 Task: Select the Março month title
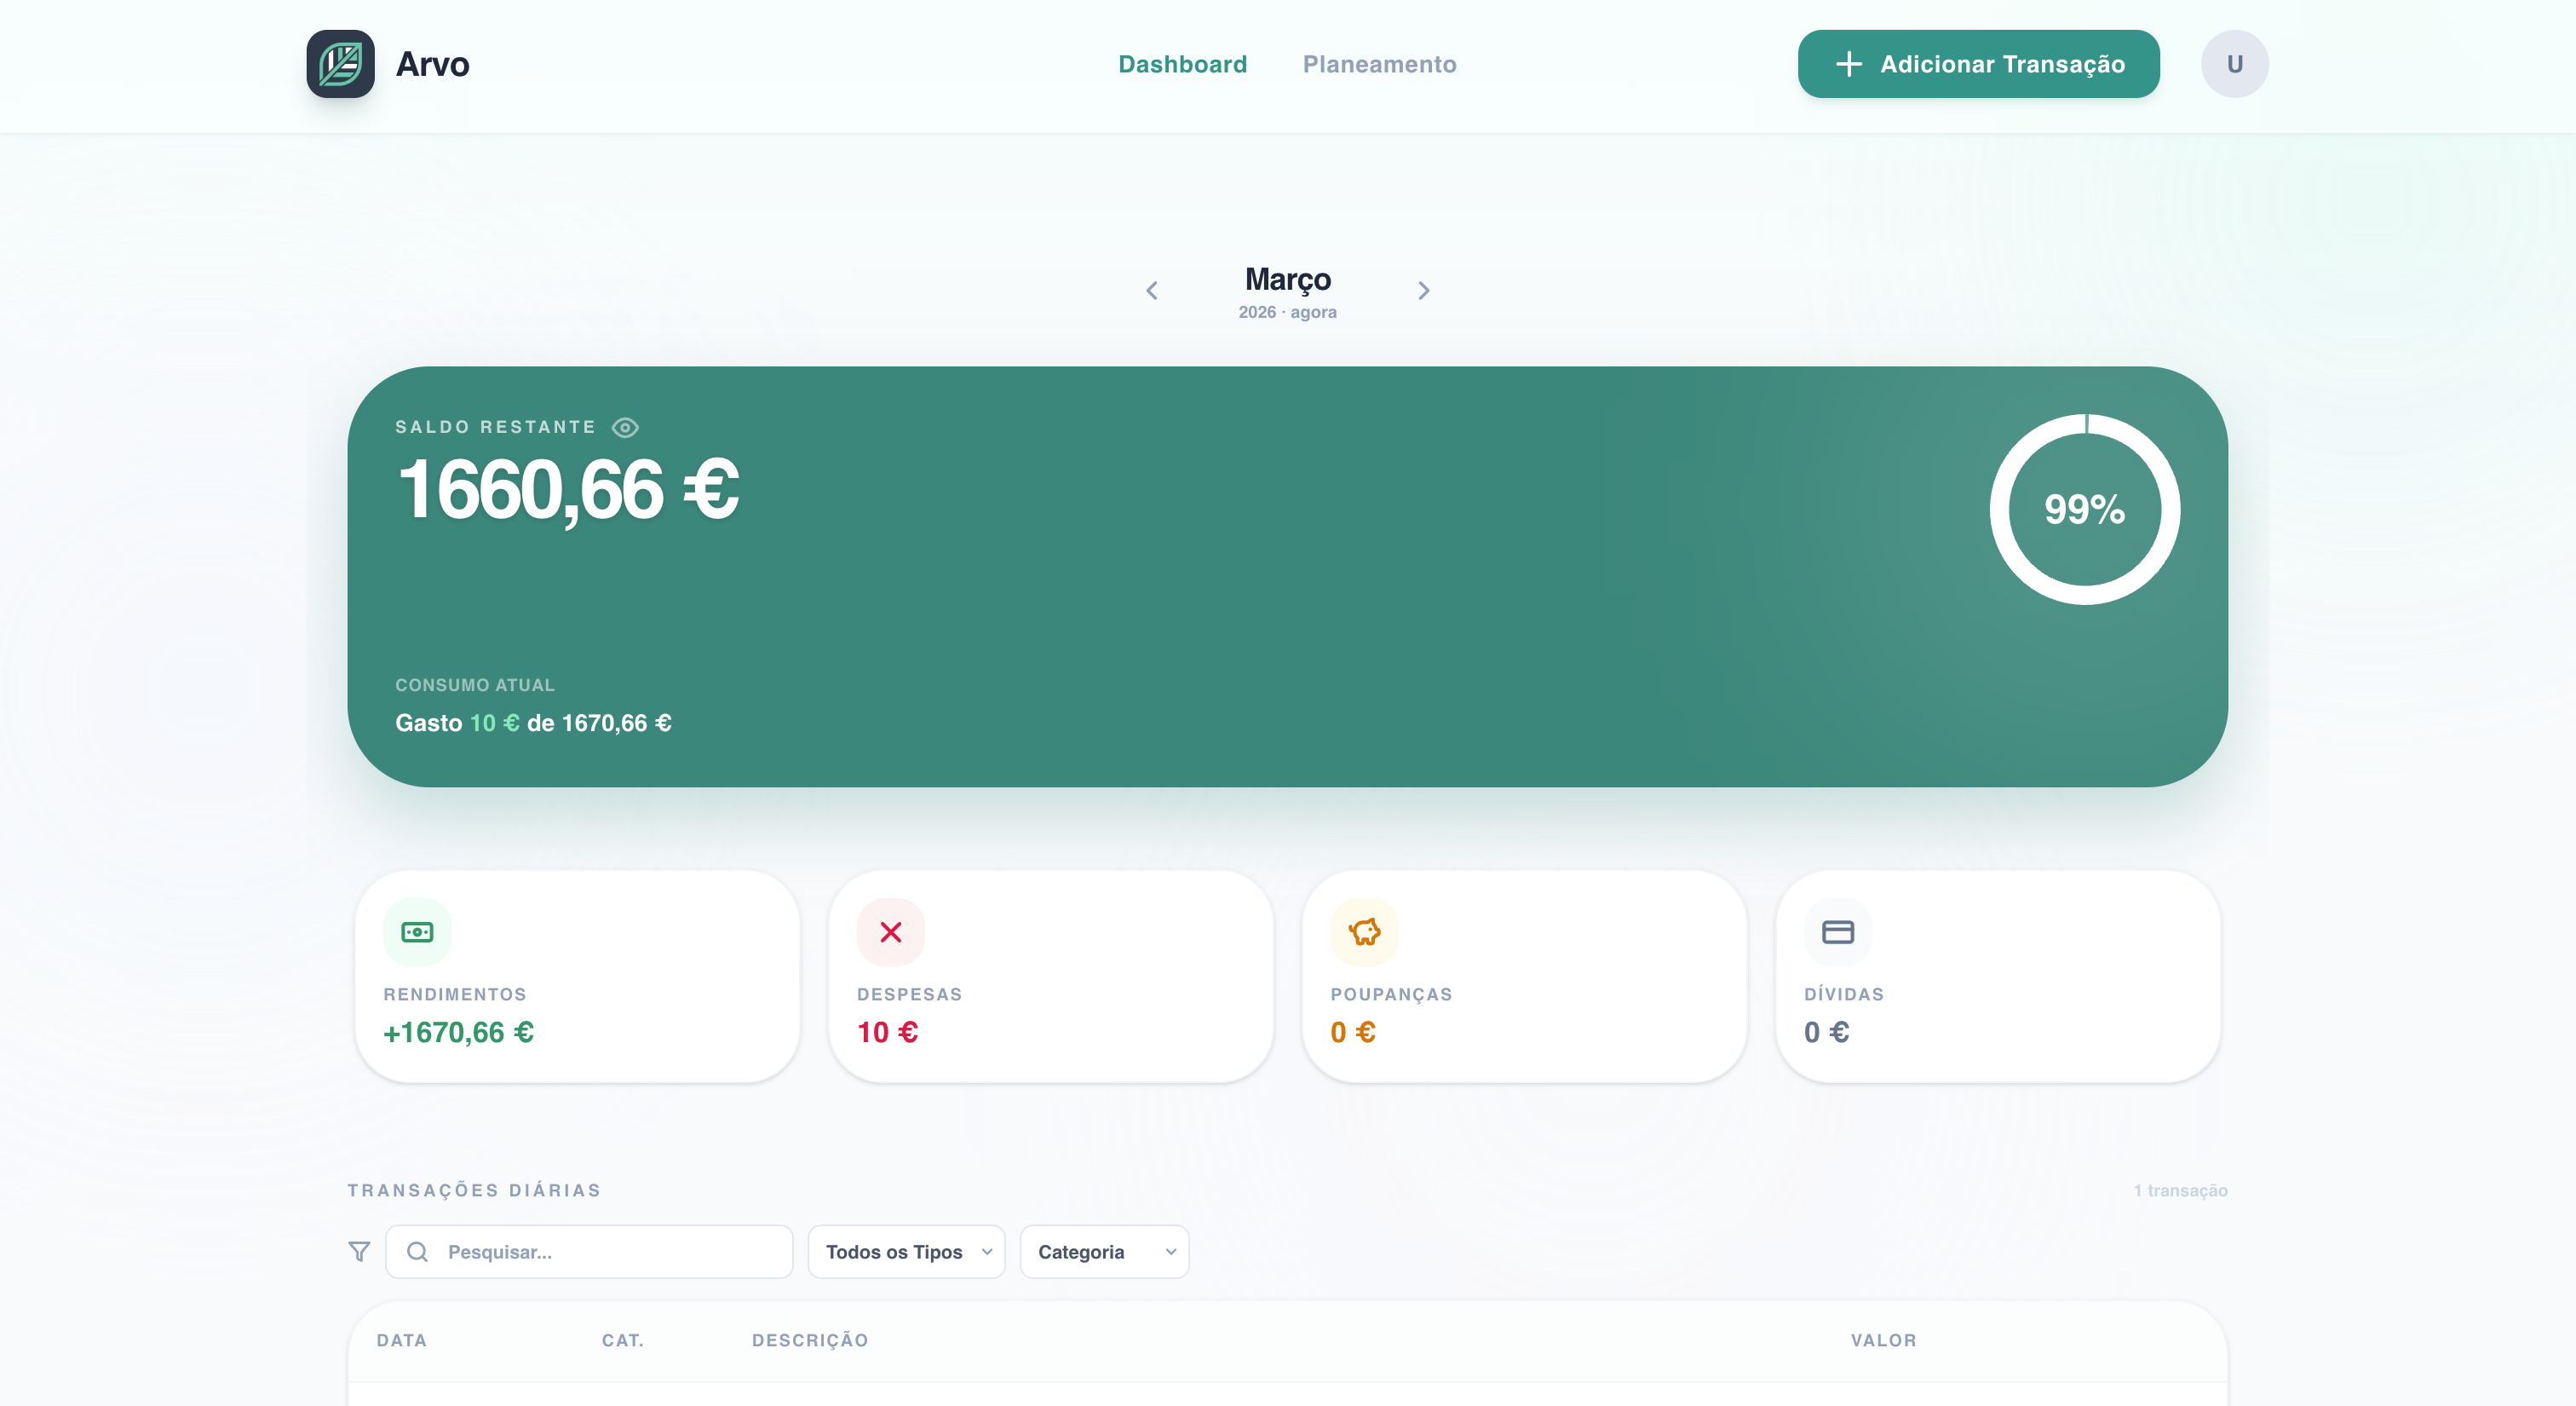tap(1287, 279)
